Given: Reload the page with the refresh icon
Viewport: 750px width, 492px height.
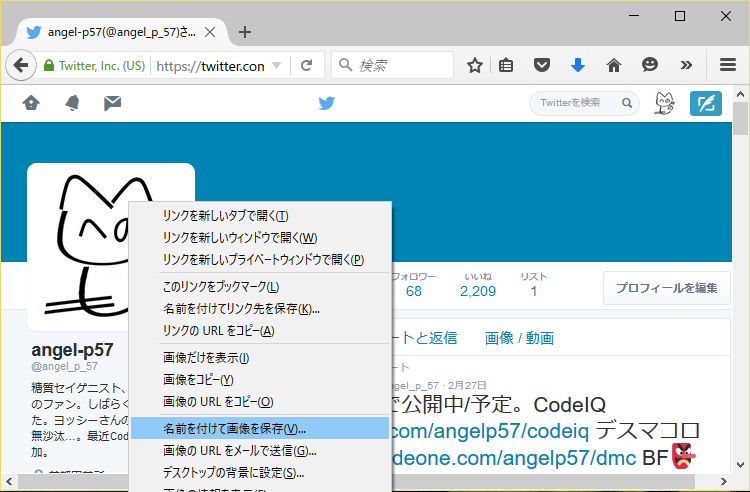Looking at the screenshot, I should [307, 65].
